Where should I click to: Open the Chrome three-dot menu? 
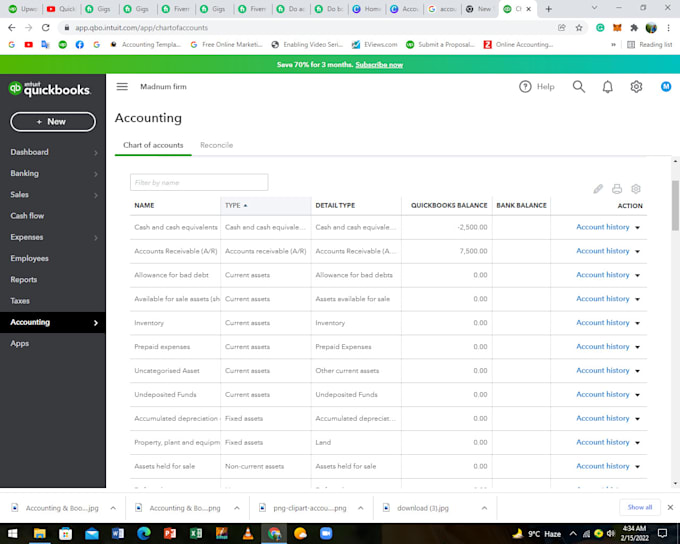tap(668, 28)
